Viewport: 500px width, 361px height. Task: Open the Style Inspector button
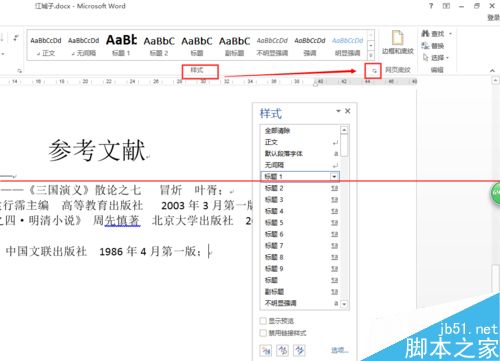coord(283,350)
